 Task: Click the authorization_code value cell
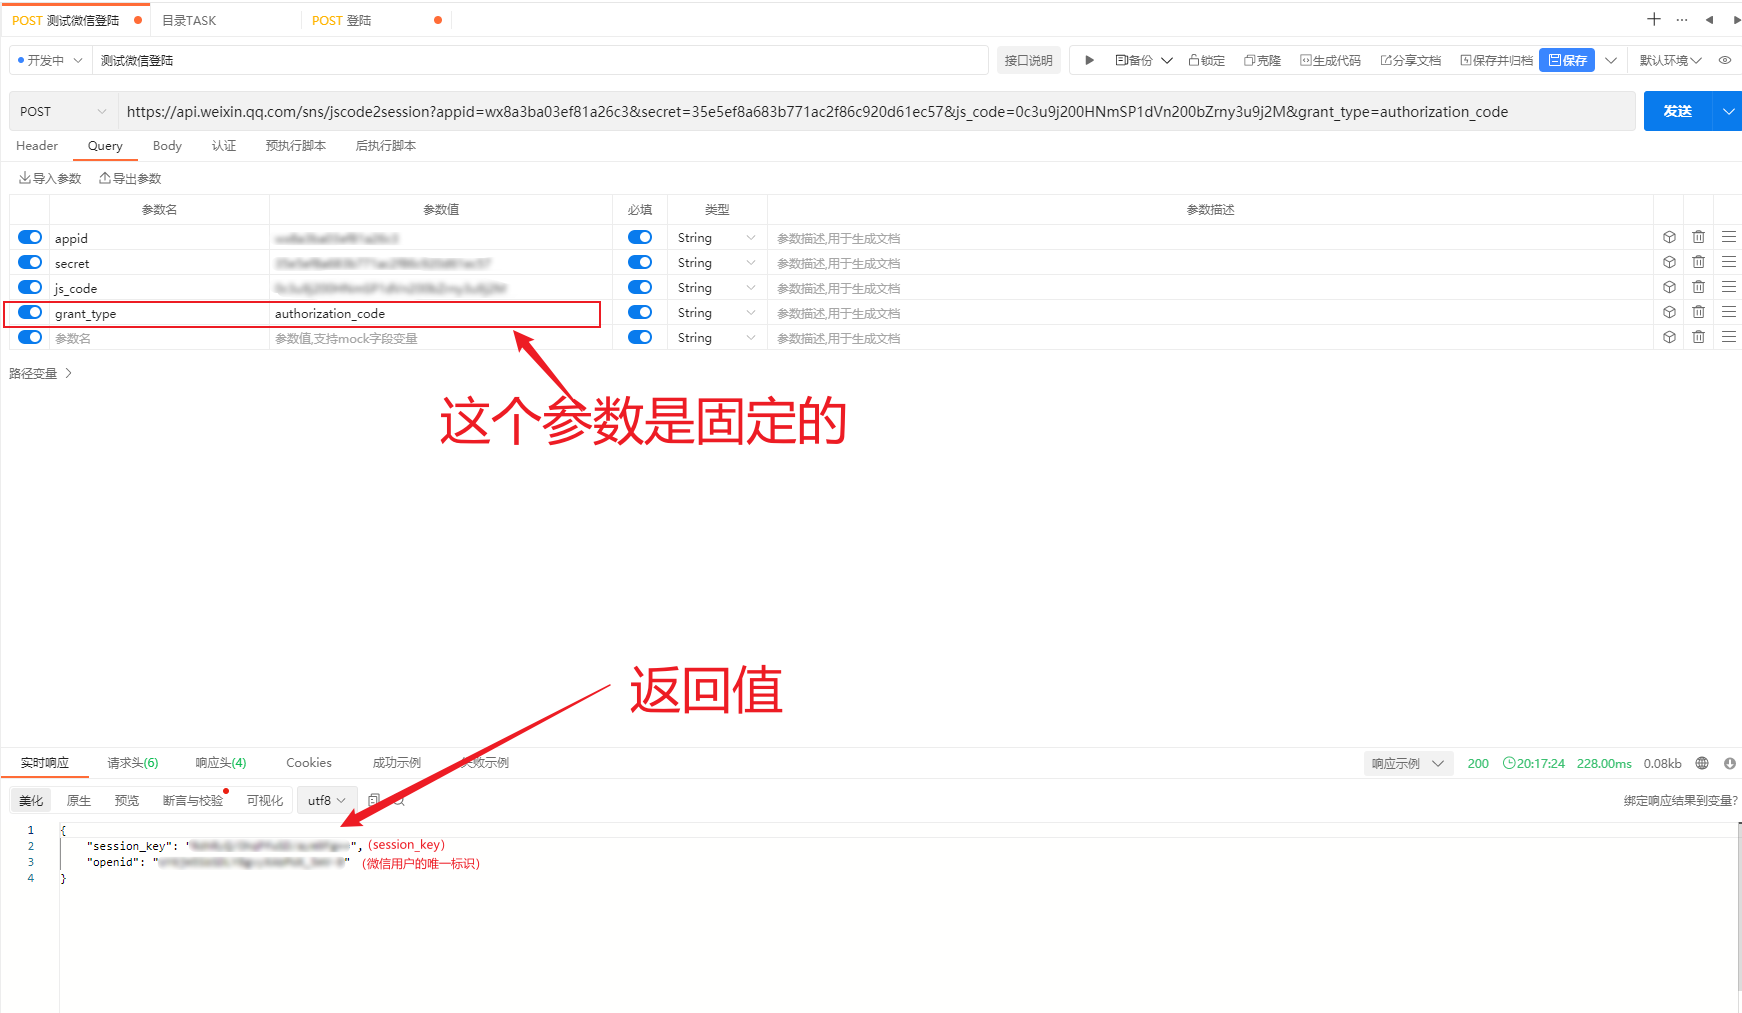point(440,313)
